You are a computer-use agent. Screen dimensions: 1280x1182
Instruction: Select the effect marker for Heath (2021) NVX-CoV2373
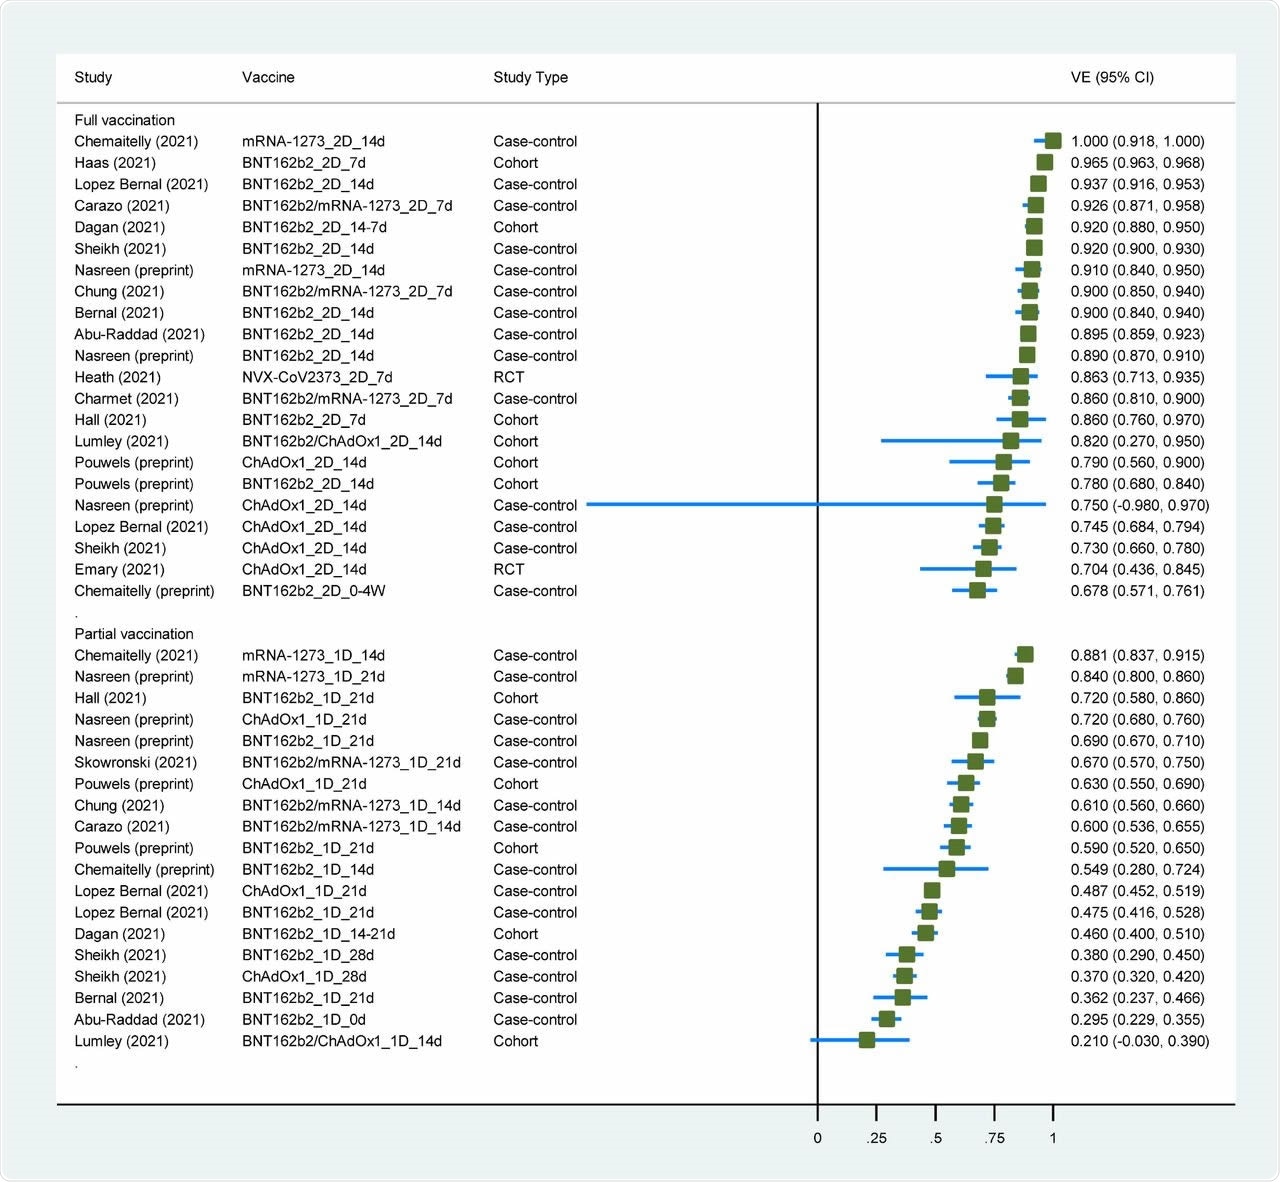1019,377
